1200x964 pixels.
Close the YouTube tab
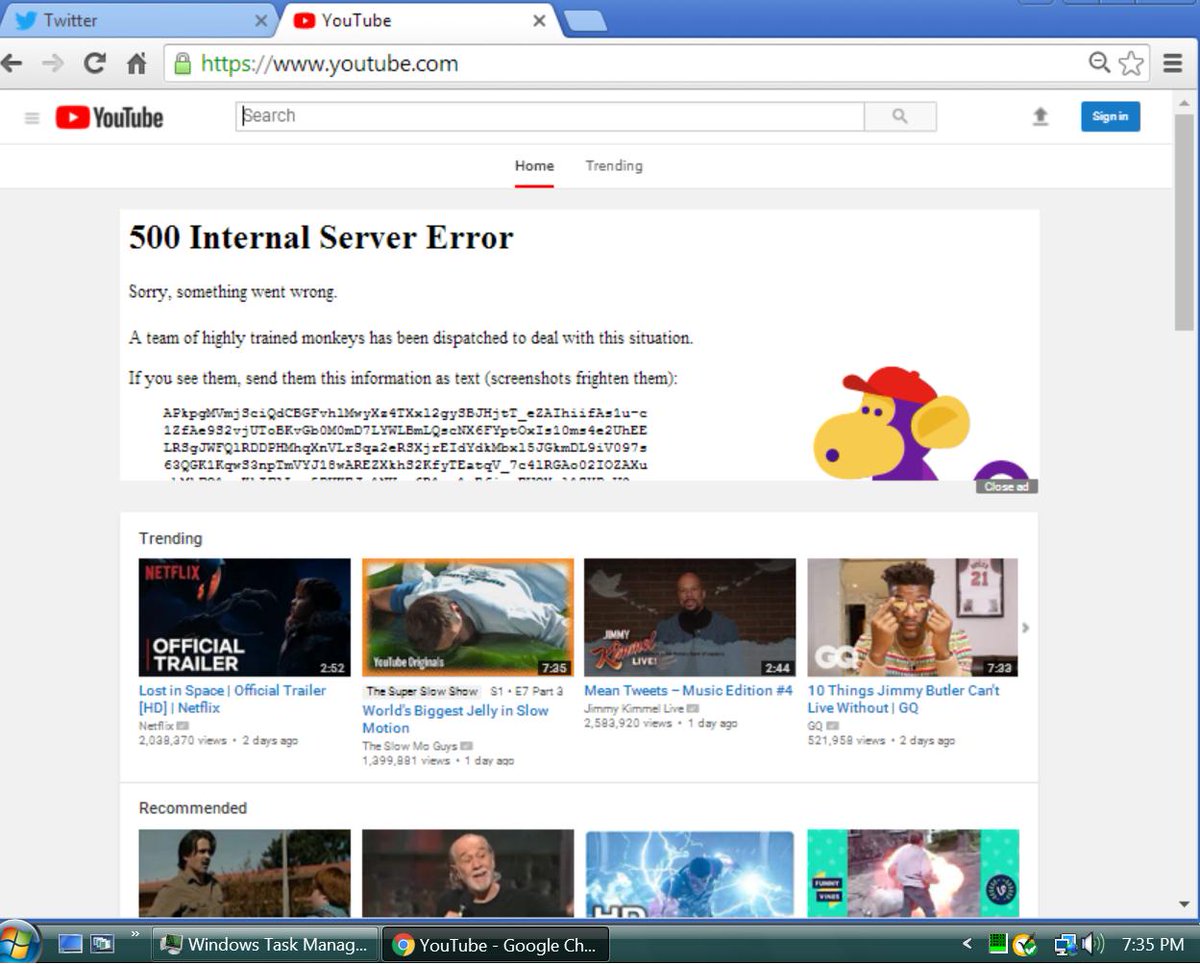(539, 20)
